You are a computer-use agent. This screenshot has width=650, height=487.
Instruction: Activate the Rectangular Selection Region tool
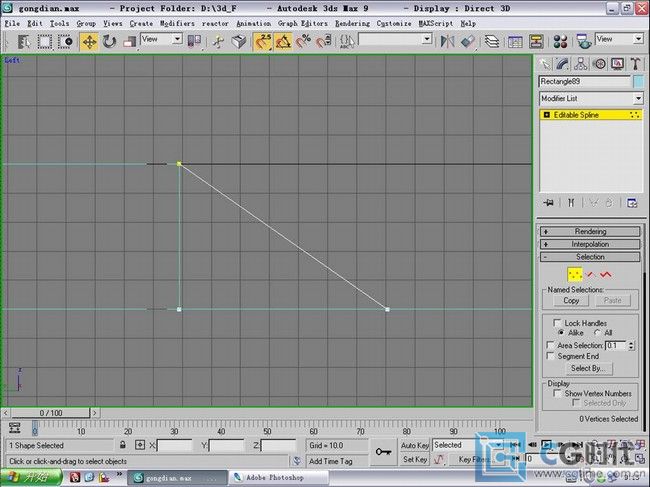pos(44,41)
